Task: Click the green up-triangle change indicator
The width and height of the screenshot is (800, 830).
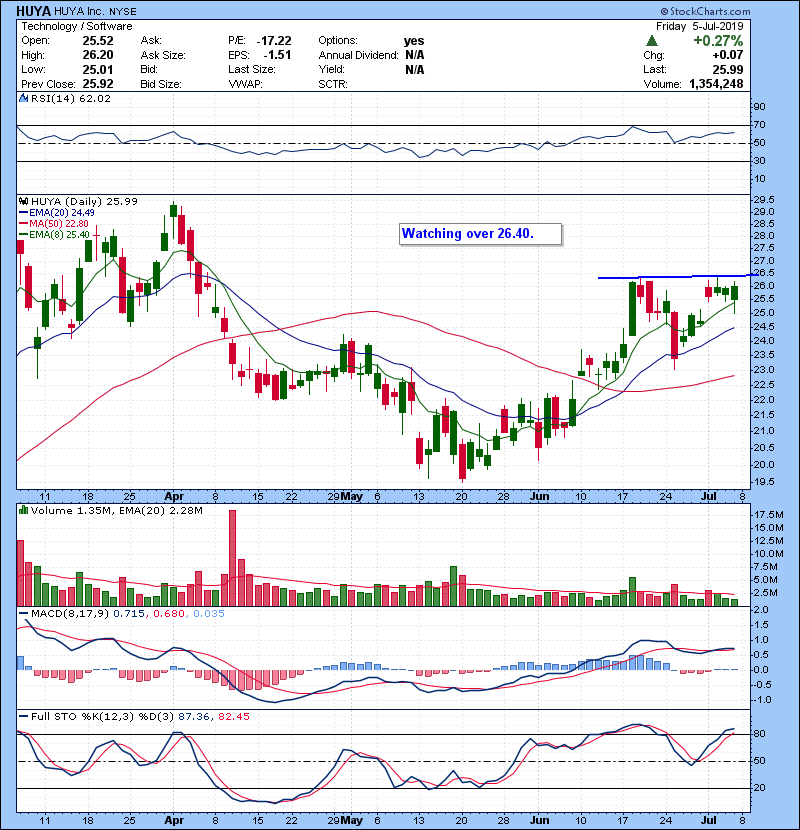Action: pos(652,41)
